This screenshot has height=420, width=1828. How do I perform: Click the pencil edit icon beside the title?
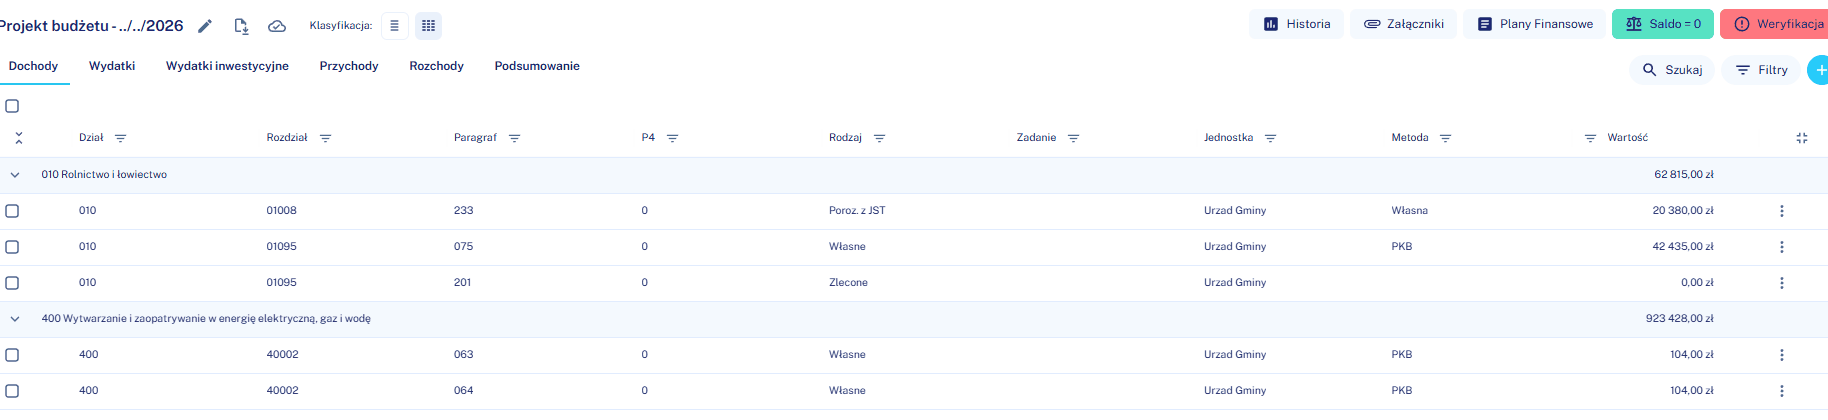[205, 26]
